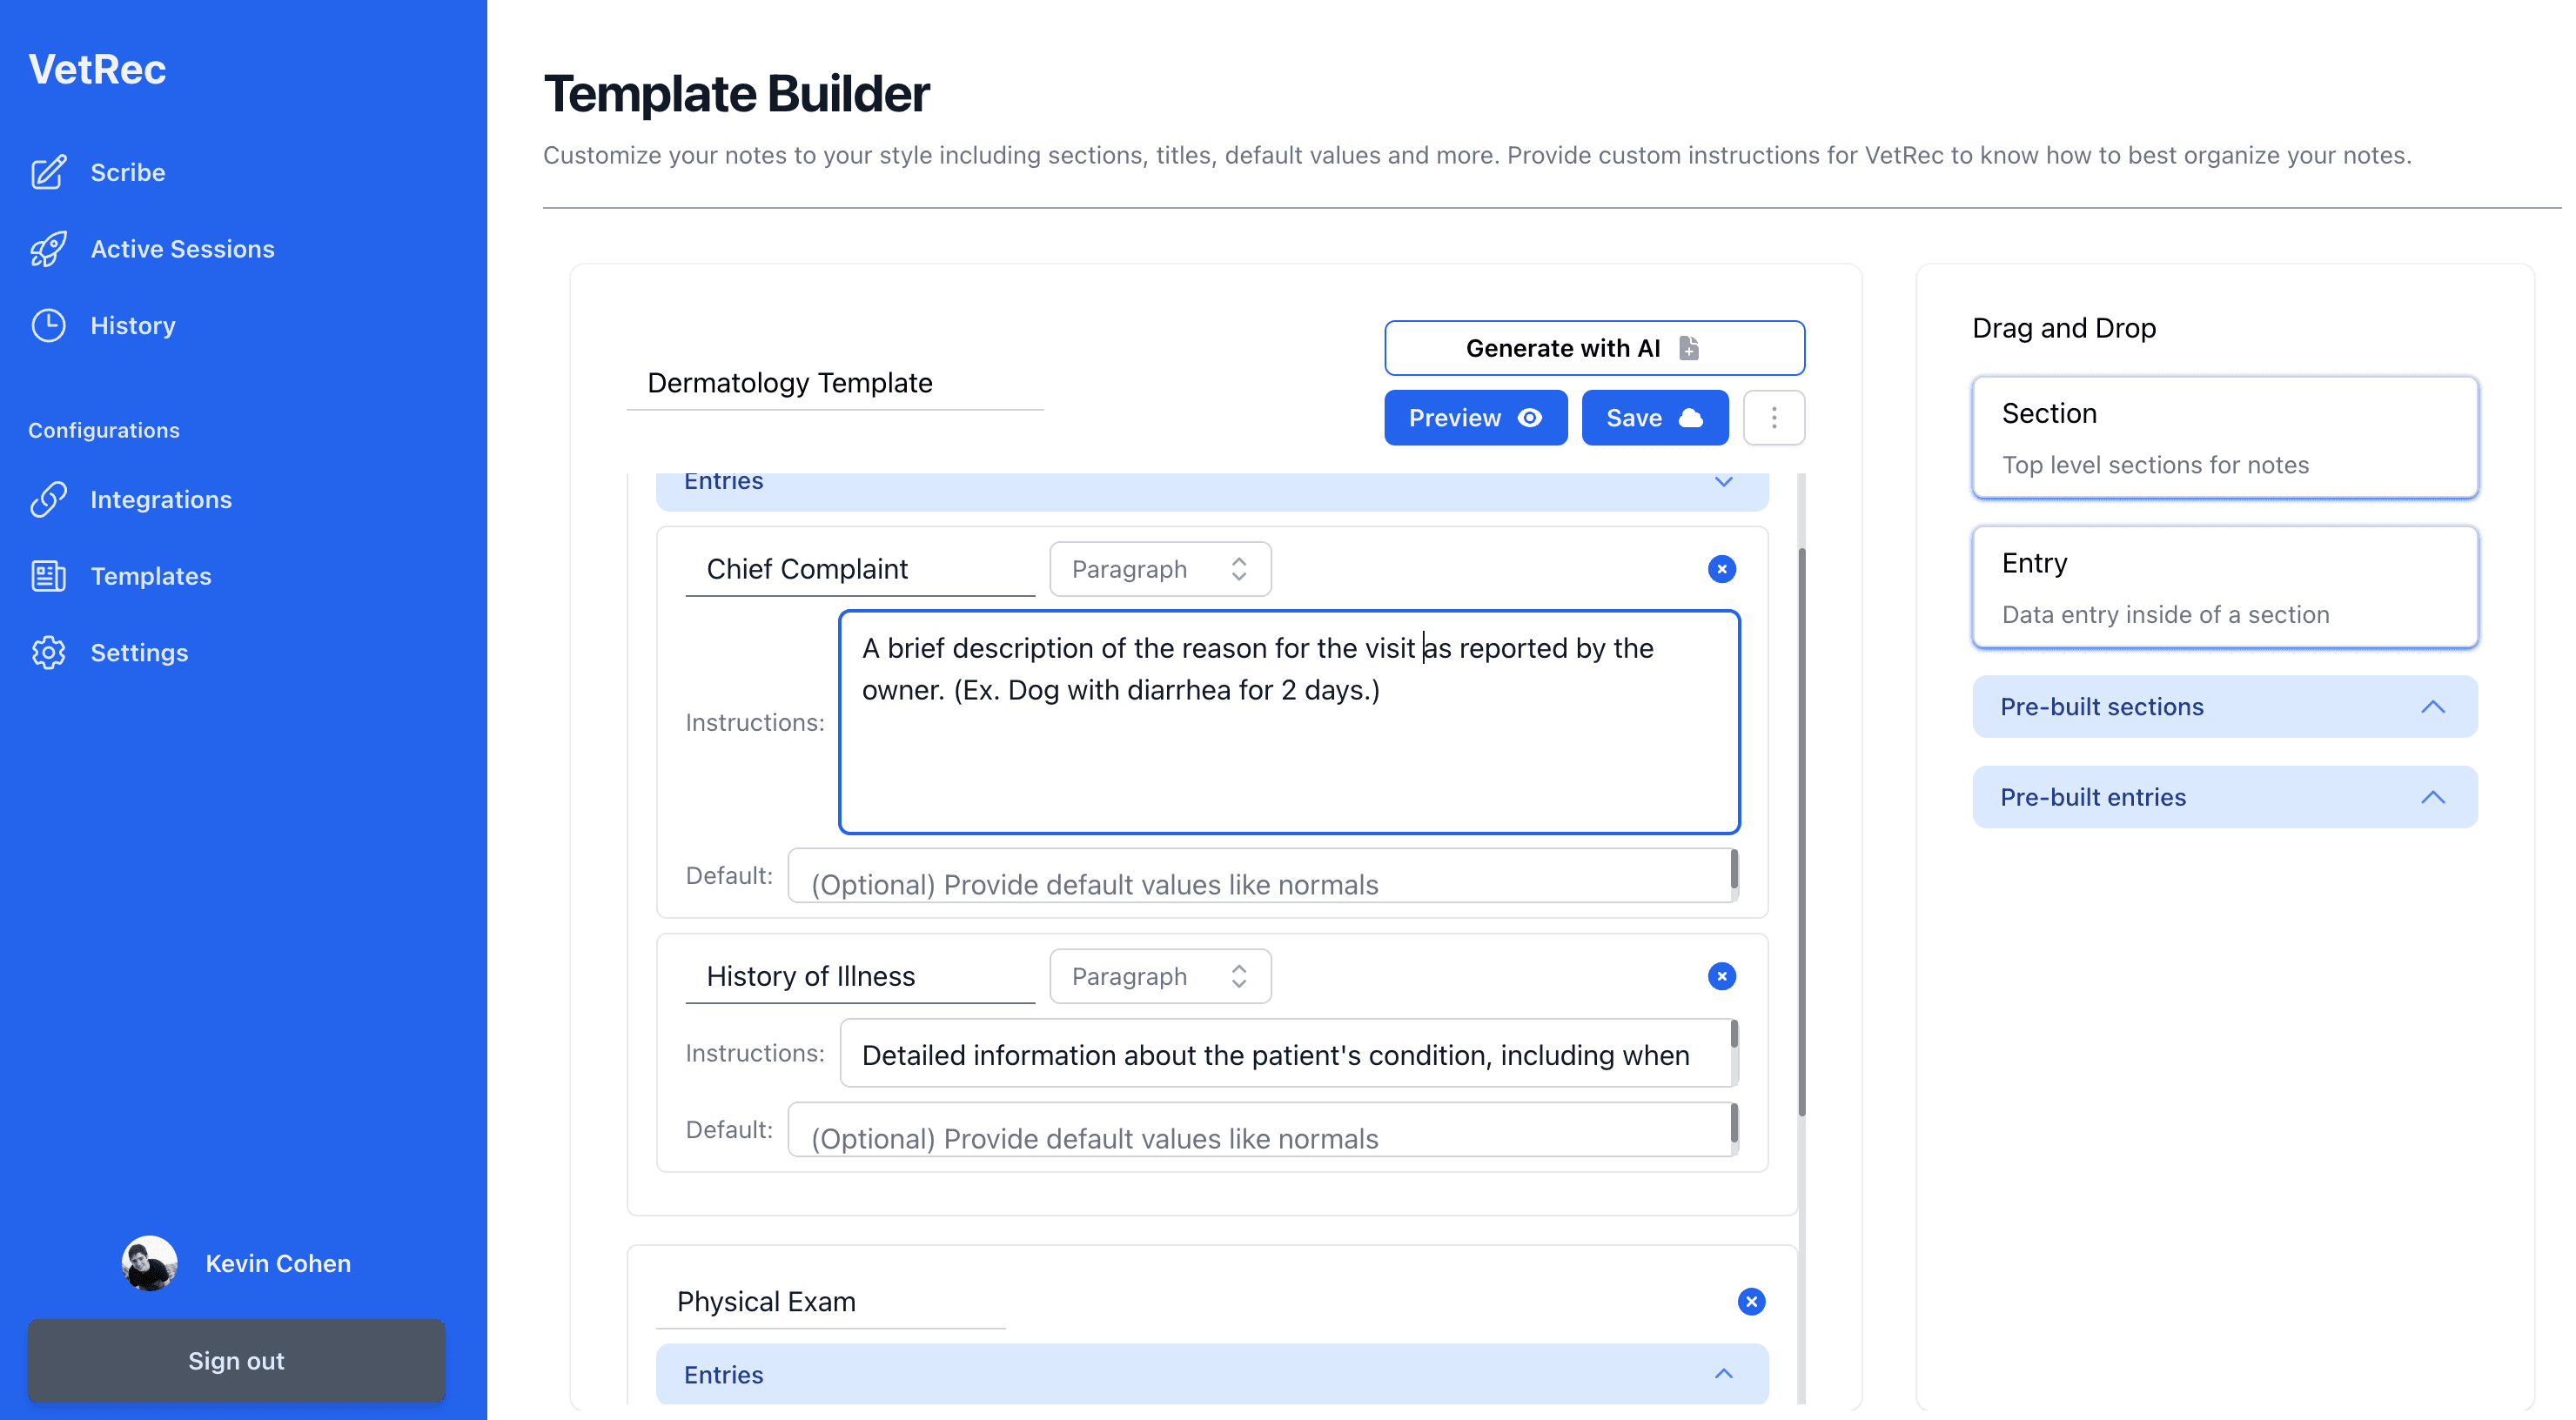2576x1420 pixels.
Task: Preview the template
Action: click(x=1474, y=418)
